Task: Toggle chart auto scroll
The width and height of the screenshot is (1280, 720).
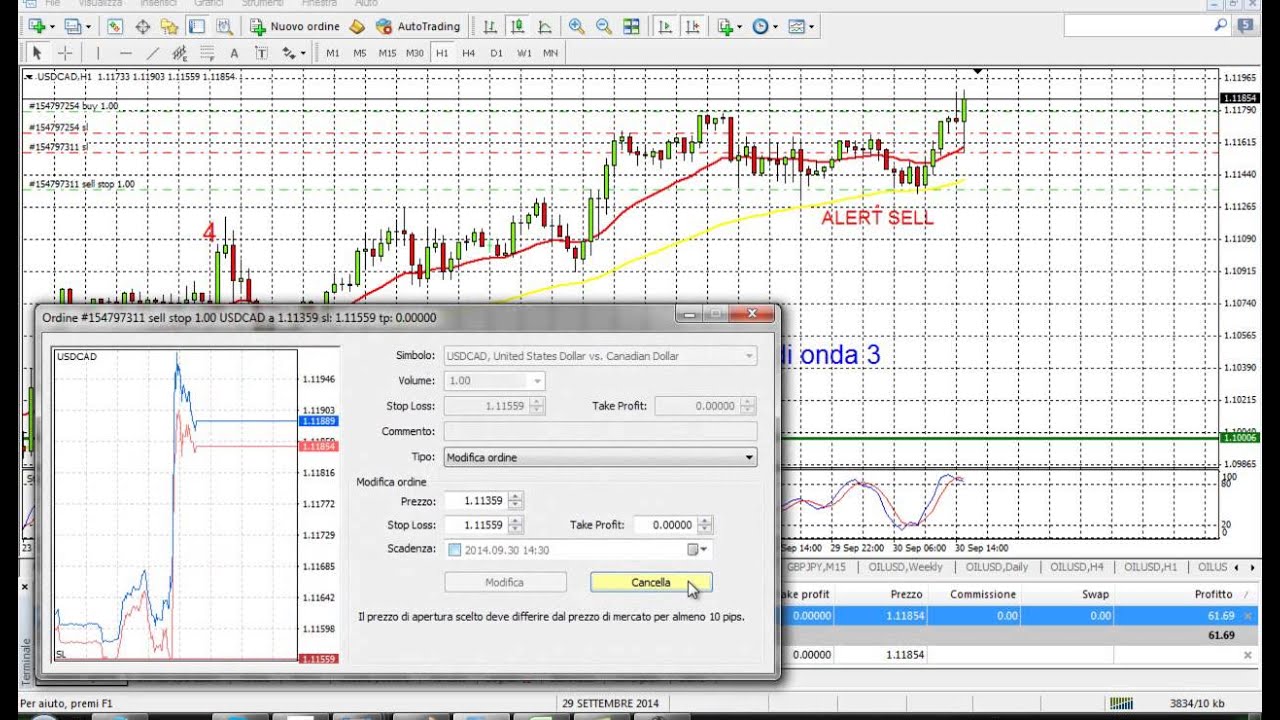Action: tap(664, 26)
